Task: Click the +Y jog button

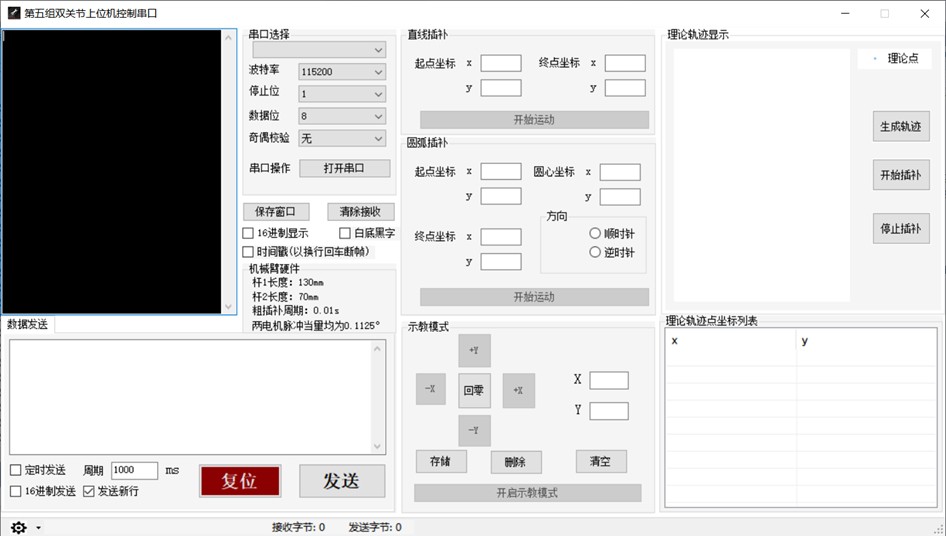Action: (x=474, y=351)
